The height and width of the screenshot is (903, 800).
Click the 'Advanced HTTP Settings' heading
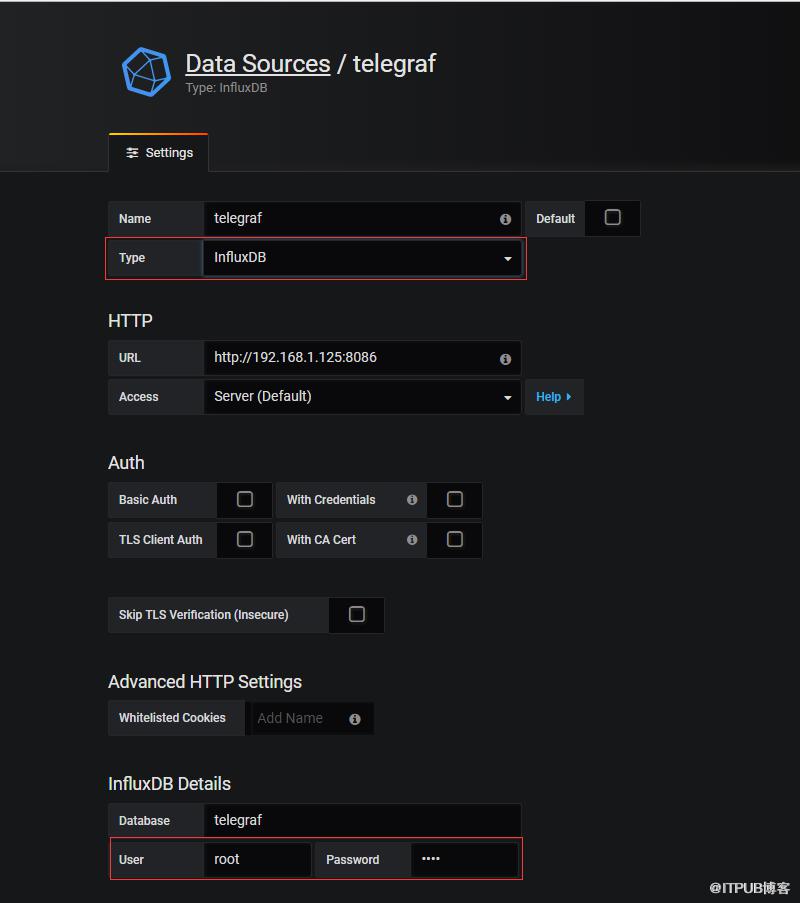pos(205,682)
